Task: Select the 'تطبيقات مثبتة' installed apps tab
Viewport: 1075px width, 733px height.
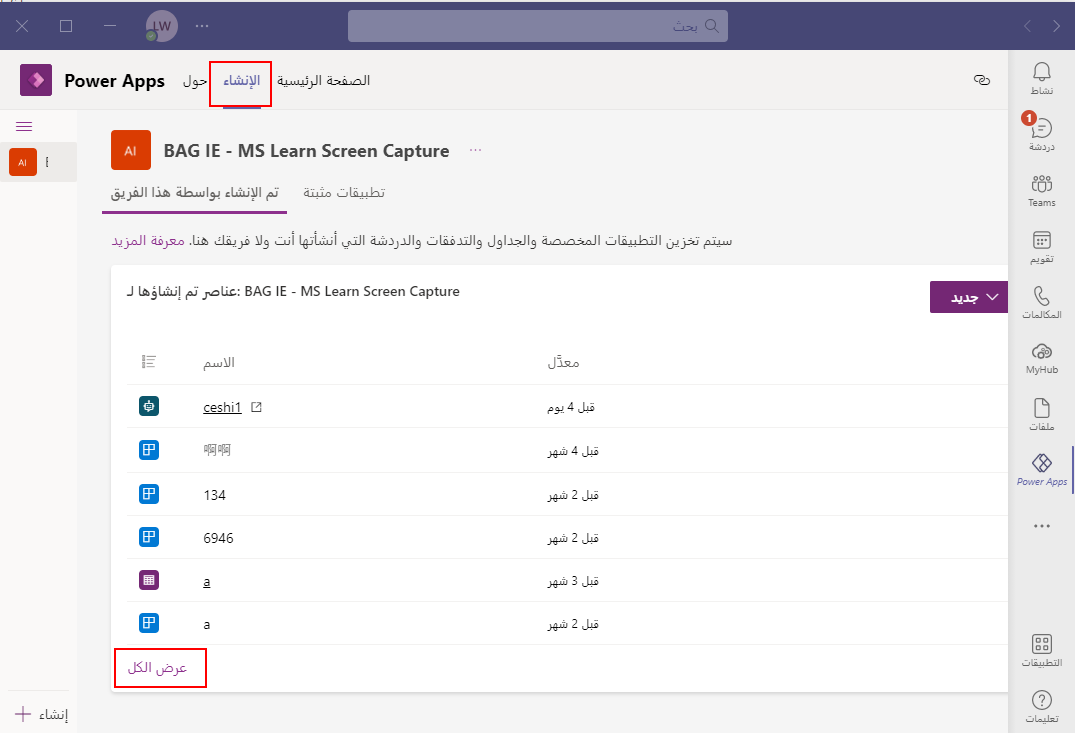Action: 344,193
